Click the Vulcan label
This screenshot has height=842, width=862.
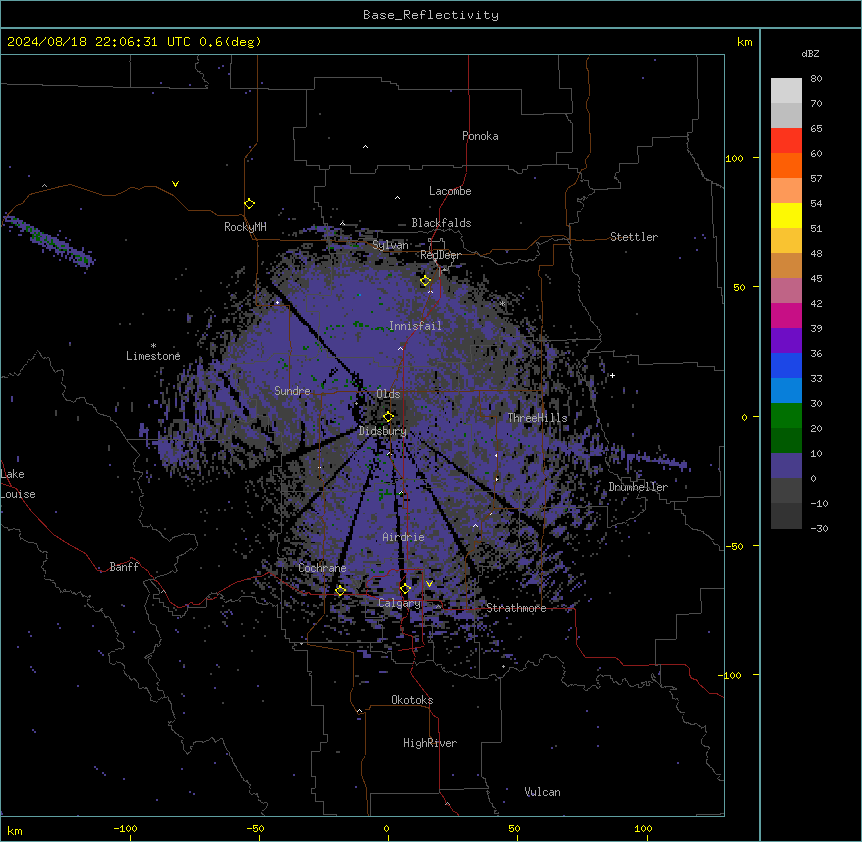click(543, 792)
